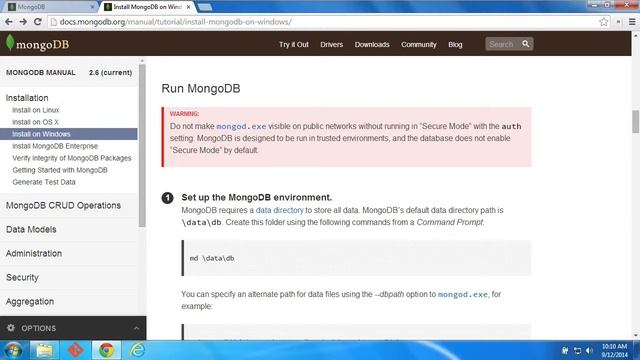640x360 pixels.
Task: Click Set up the MongoDB environment heading
Action: pos(257,198)
